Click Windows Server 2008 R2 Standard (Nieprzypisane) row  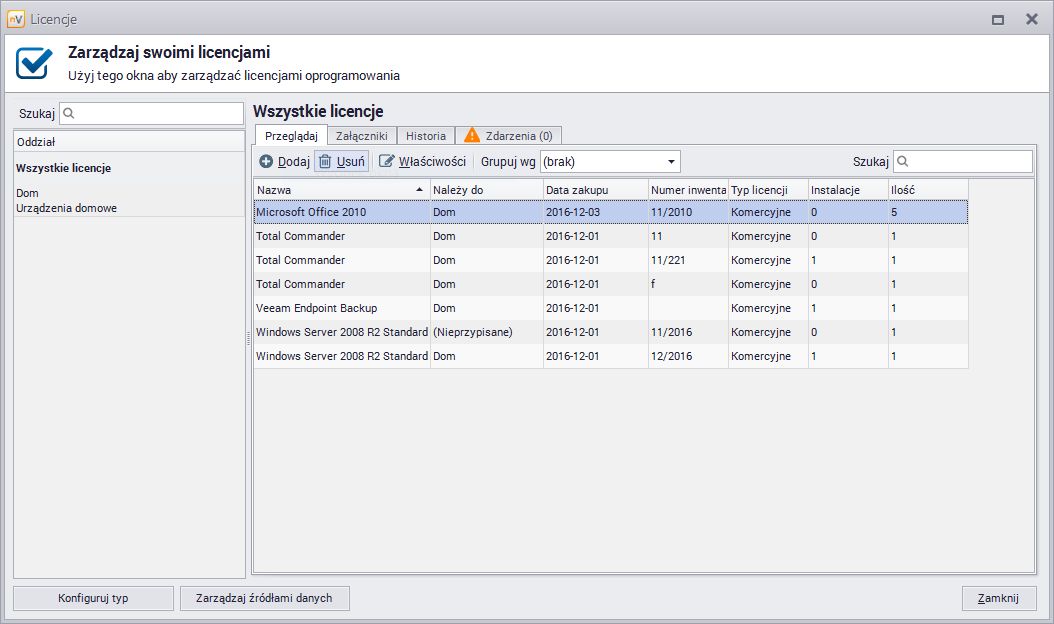coord(611,332)
